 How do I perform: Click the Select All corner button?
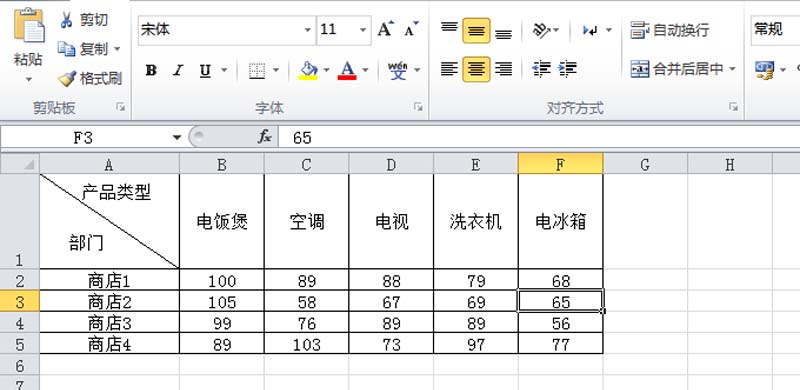pyautogui.click(x=20, y=164)
